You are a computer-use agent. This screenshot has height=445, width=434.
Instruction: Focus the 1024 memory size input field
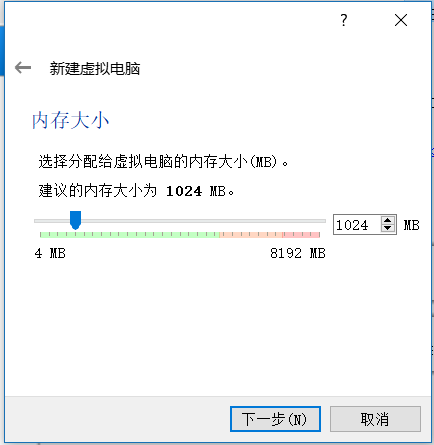point(357,225)
